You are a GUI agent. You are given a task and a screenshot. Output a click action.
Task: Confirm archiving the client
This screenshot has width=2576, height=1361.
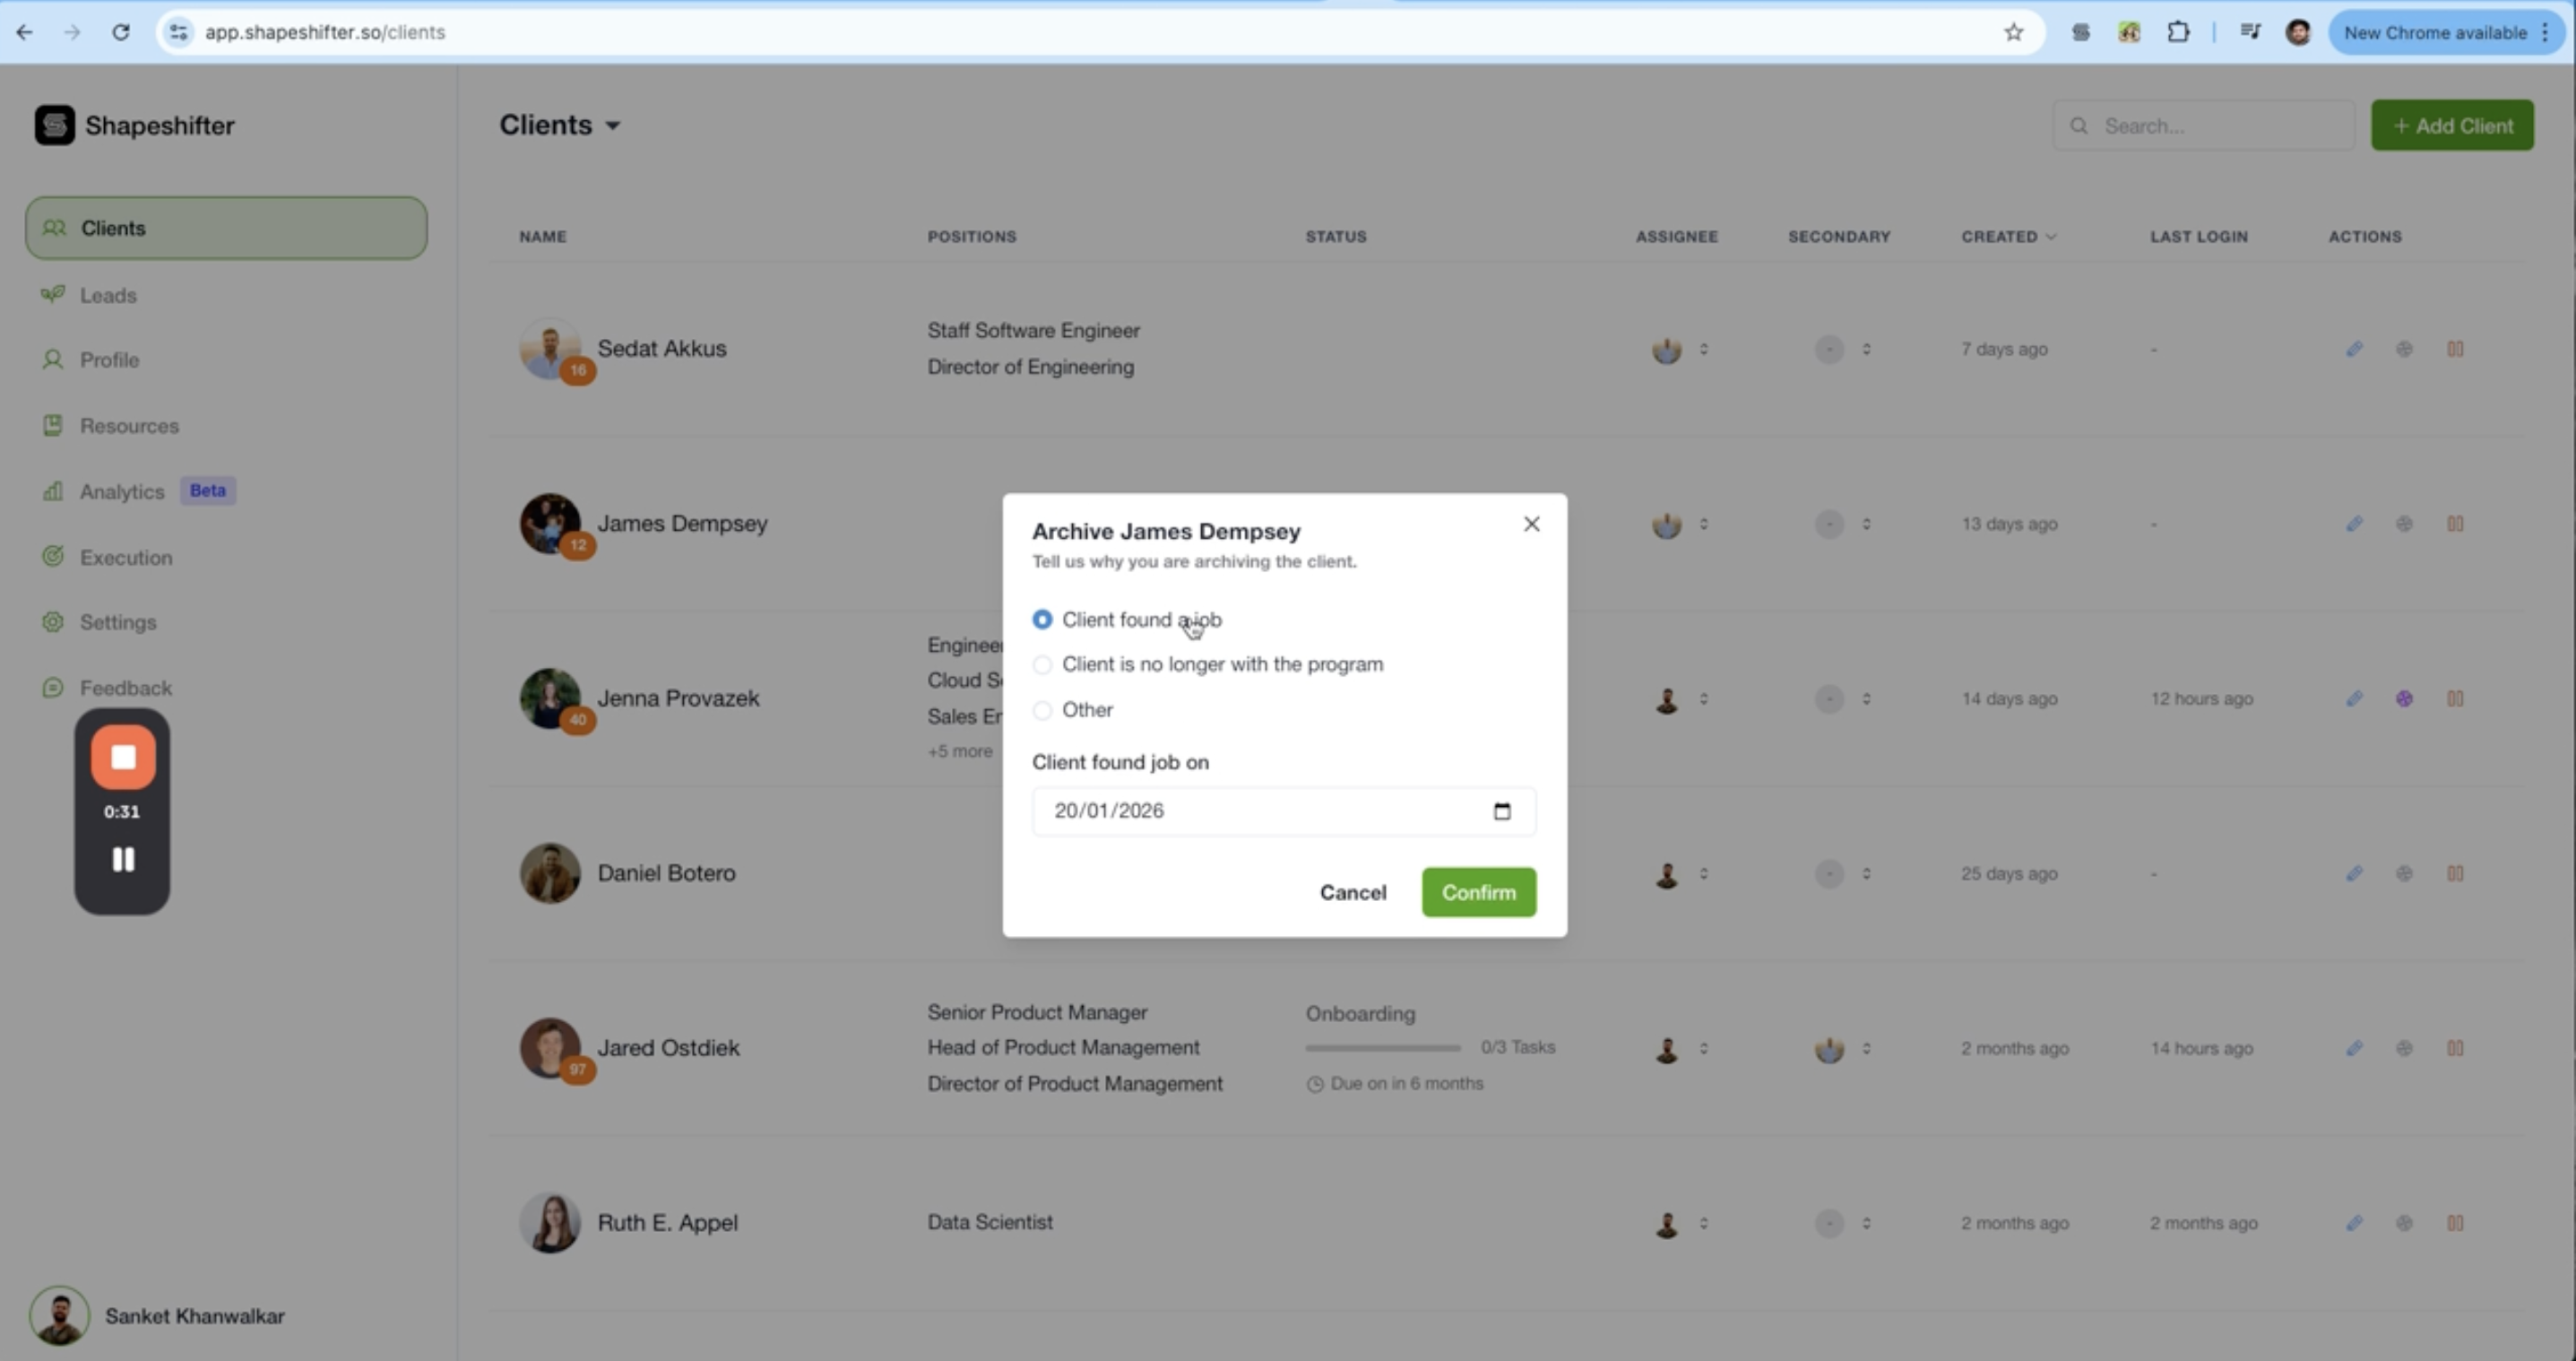pos(1478,892)
